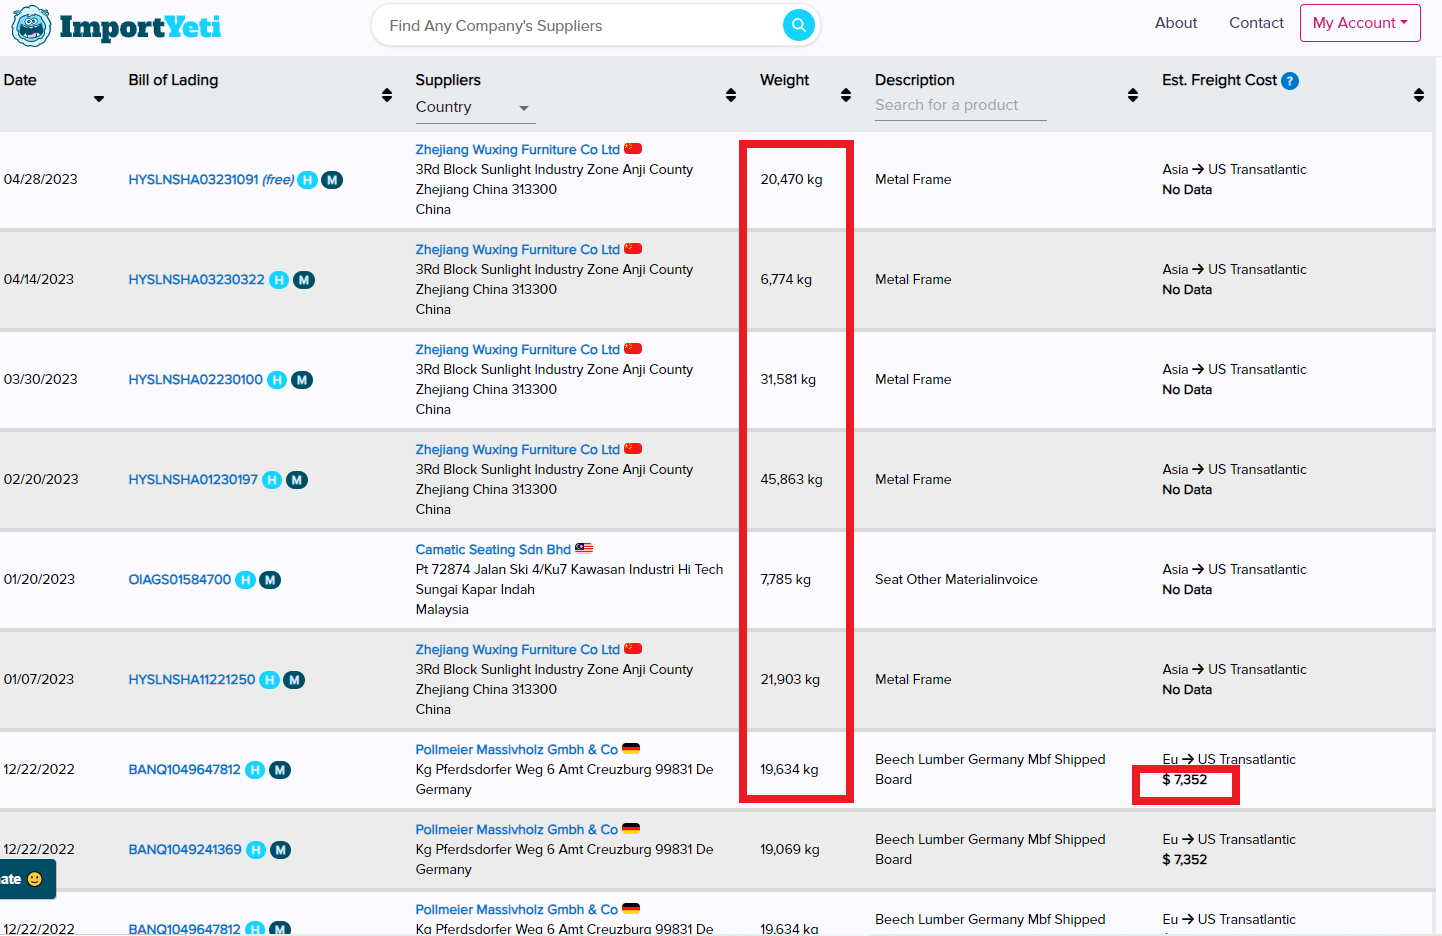Sort the Suppliers column arrows

tap(731, 95)
